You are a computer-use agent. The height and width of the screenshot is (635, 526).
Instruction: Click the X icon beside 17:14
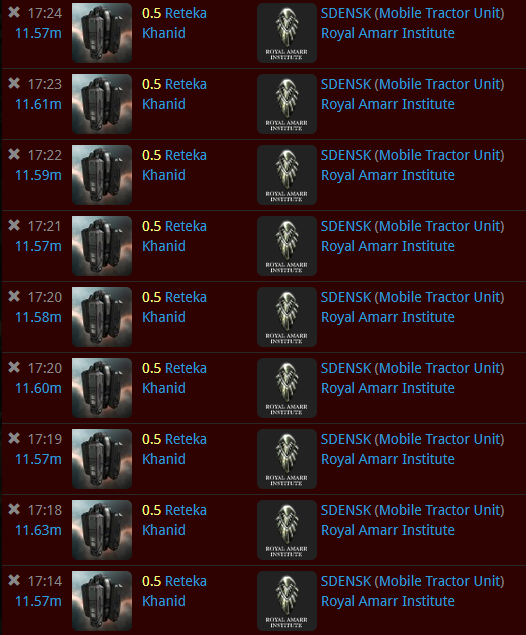(x=14, y=580)
